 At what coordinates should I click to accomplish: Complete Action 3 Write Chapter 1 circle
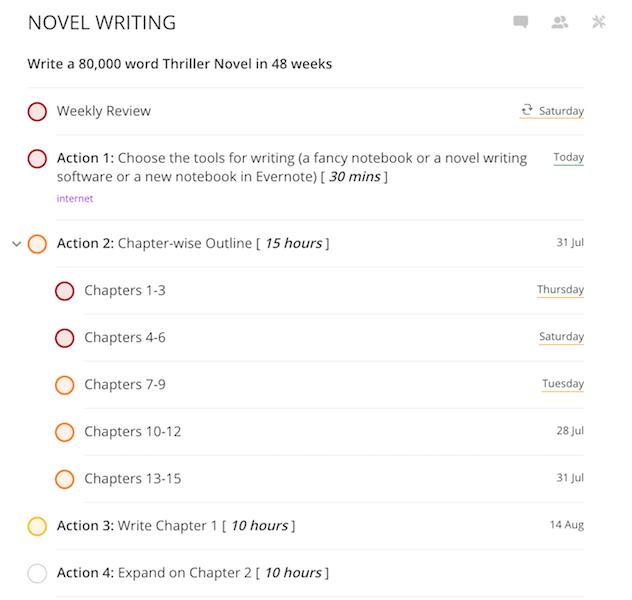(x=37, y=526)
